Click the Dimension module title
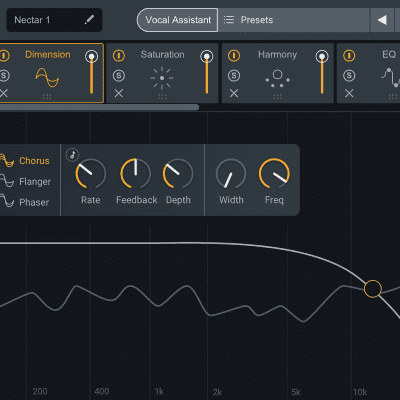The height and width of the screenshot is (400, 400). click(x=48, y=54)
